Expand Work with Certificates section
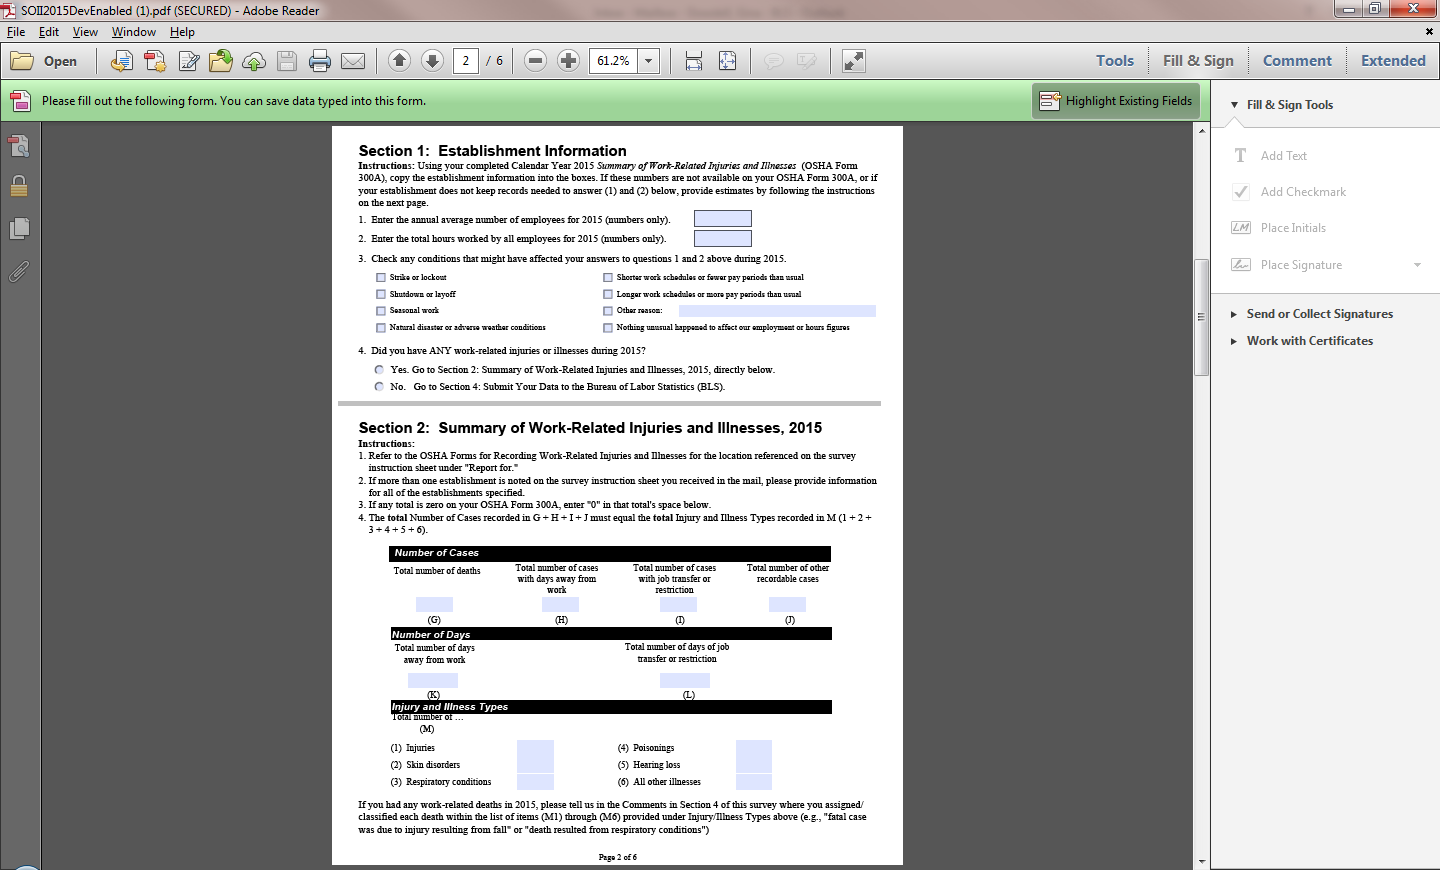1440x870 pixels. click(x=1309, y=341)
